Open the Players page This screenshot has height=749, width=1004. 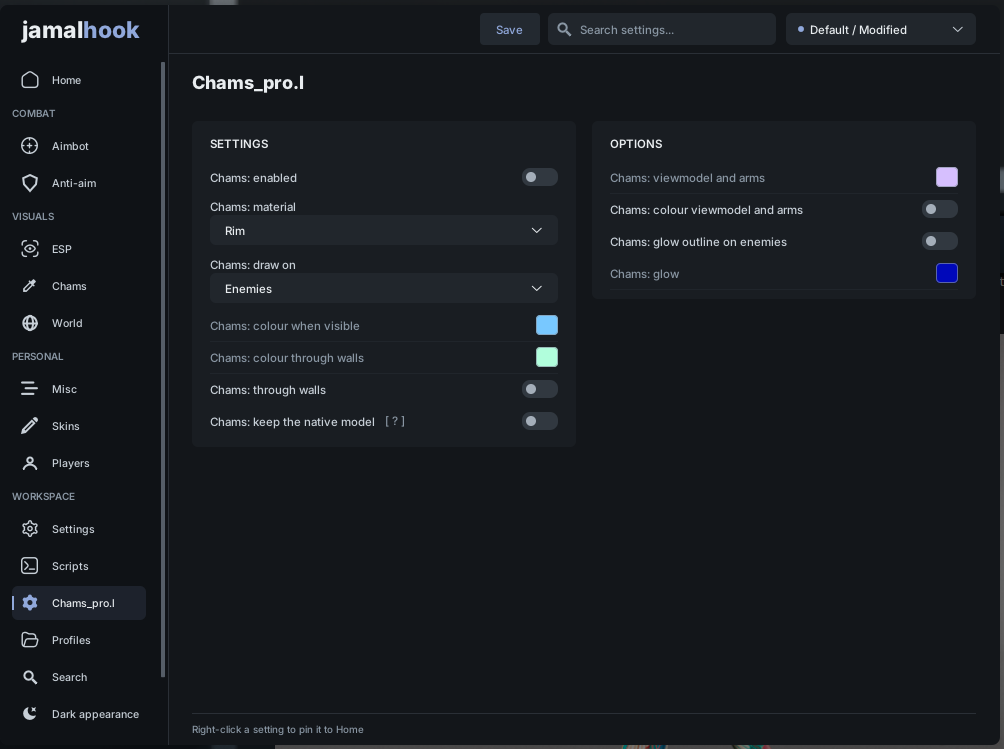[x=79, y=463]
